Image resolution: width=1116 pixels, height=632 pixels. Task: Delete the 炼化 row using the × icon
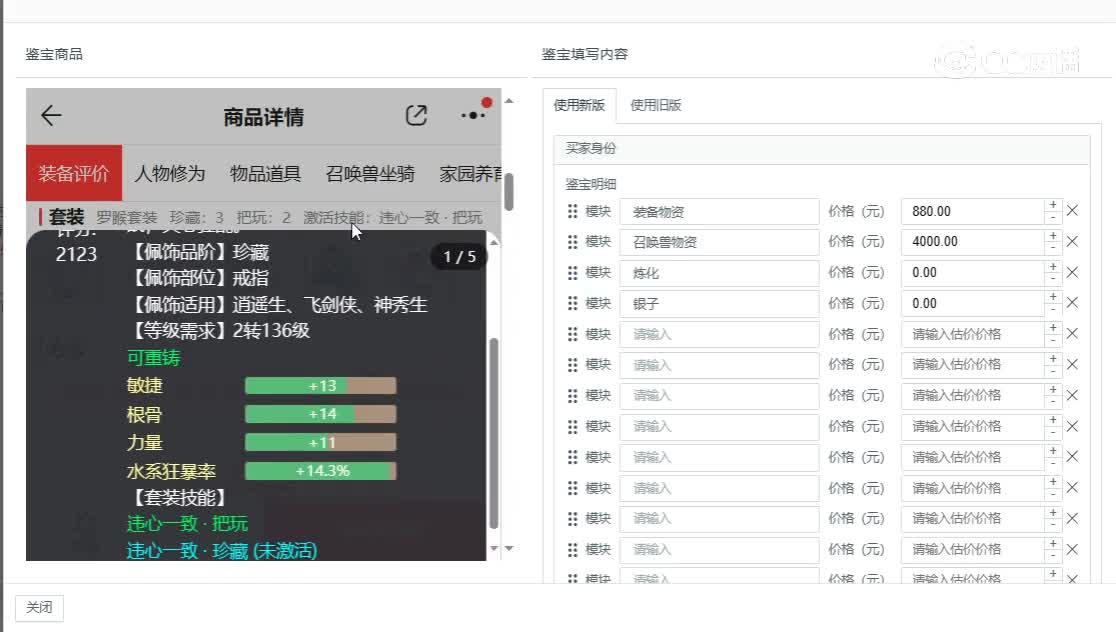coord(1073,272)
